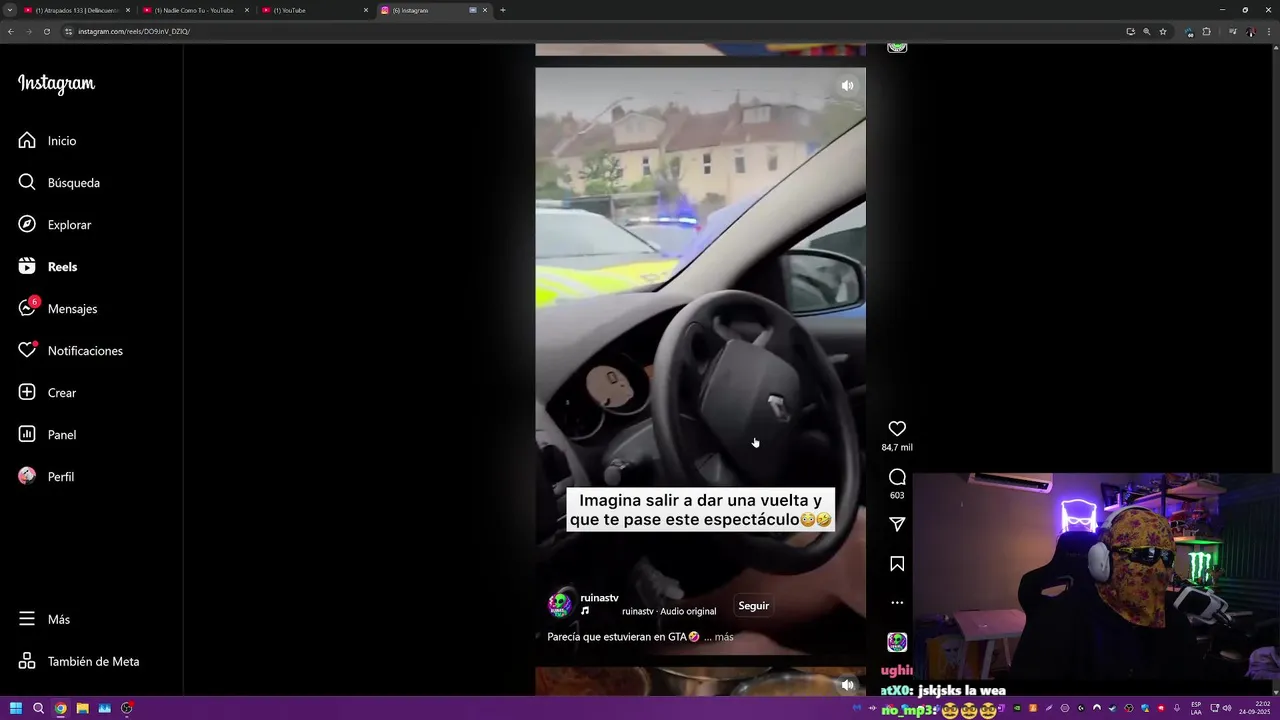This screenshot has width=1280, height=720.
Task: Click the address bar URL
Action: point(134,31)
